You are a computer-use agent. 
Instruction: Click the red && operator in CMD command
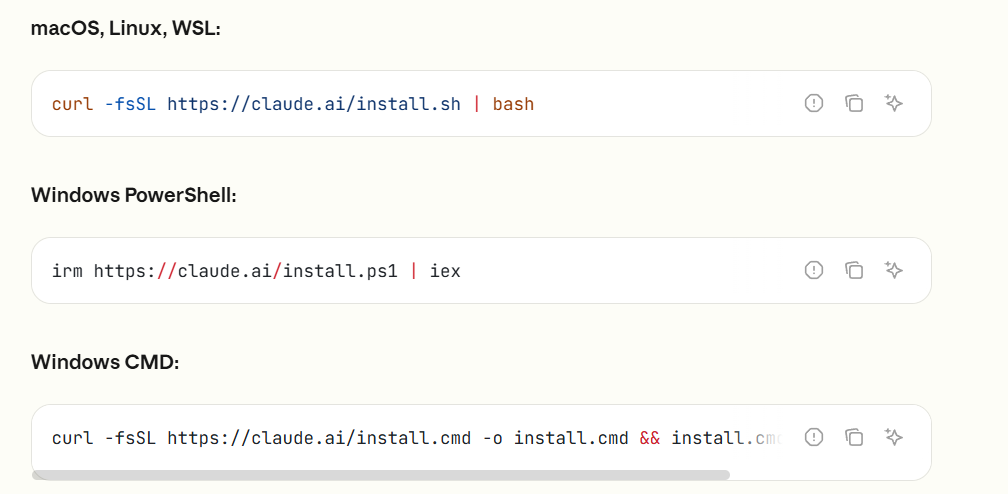(x=650, y=438)
